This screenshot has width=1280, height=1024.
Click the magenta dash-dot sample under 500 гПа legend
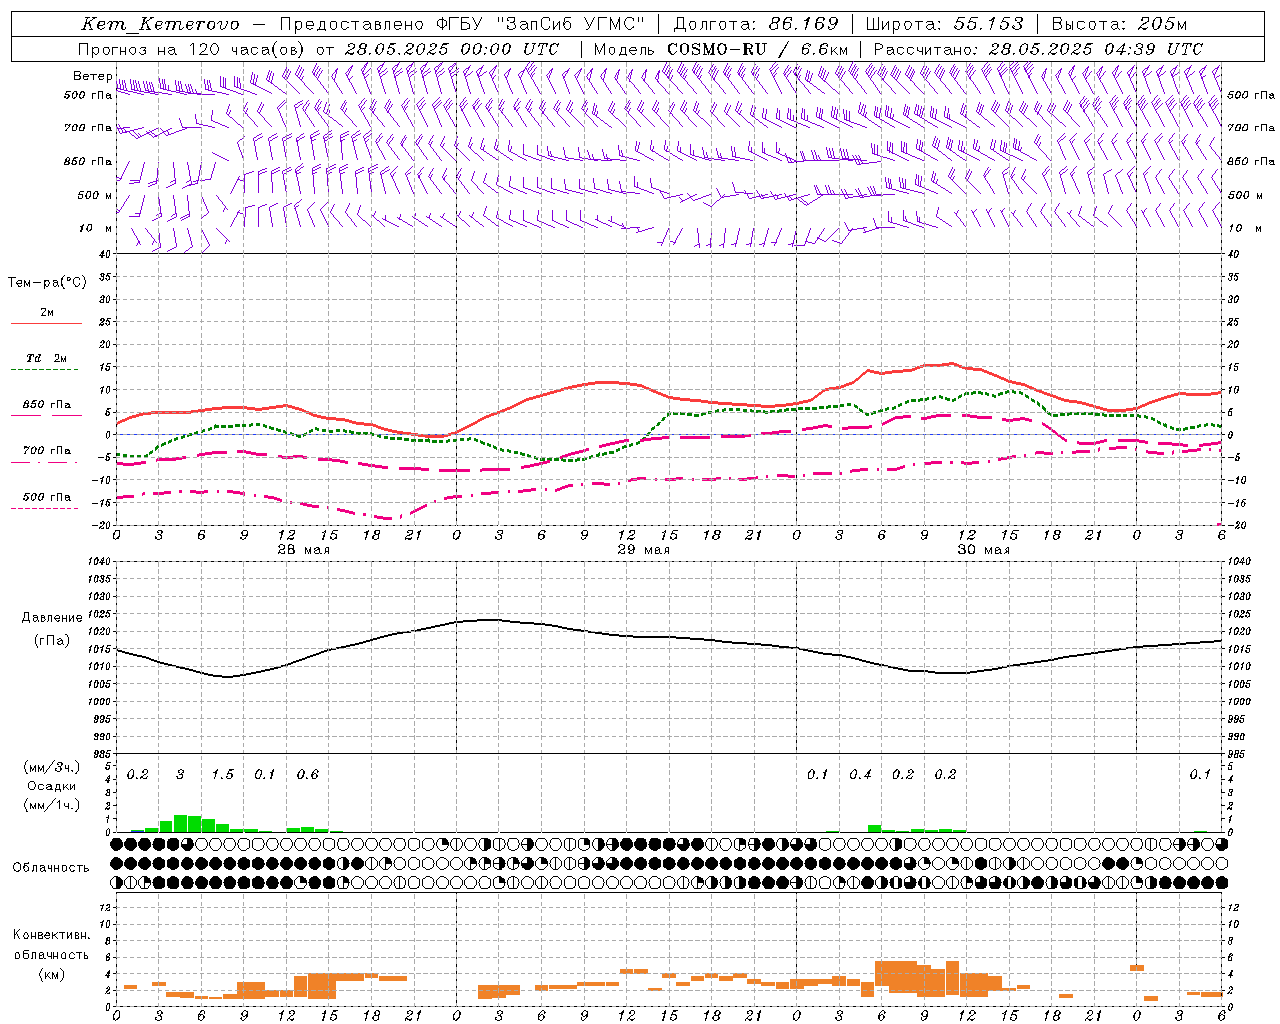tap(46, 509)
